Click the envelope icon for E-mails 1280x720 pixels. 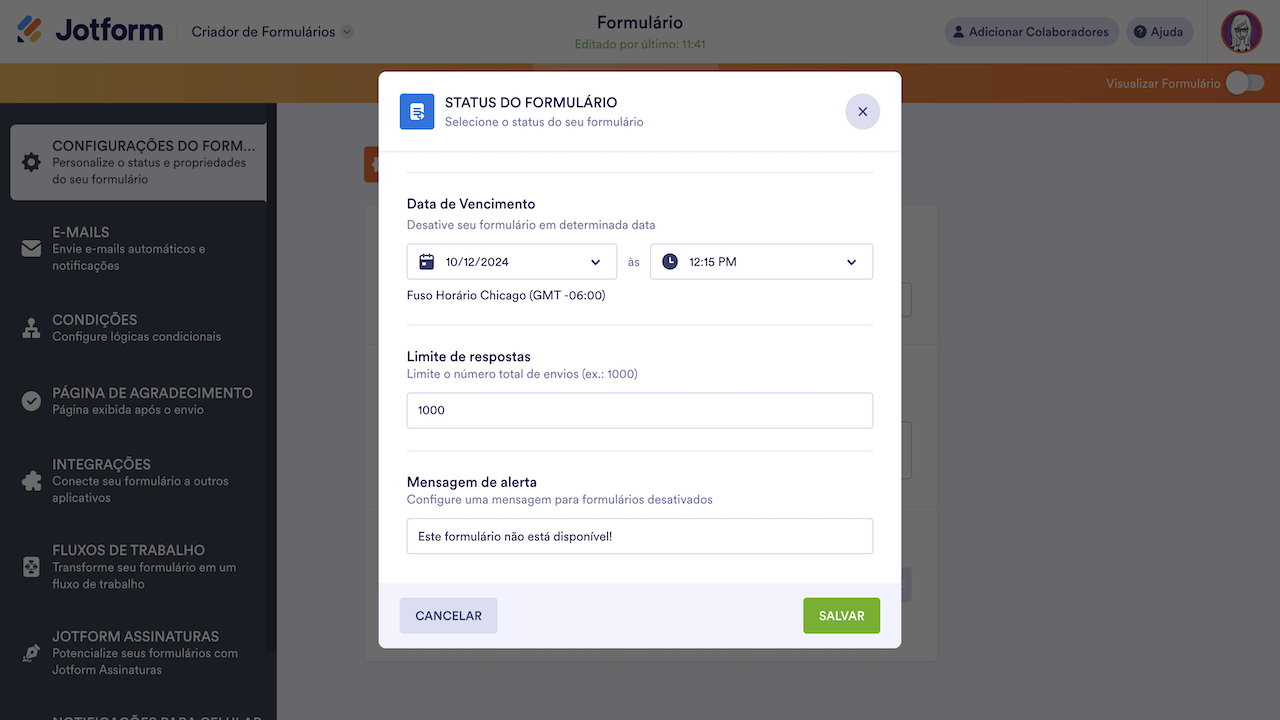(31, 249)
